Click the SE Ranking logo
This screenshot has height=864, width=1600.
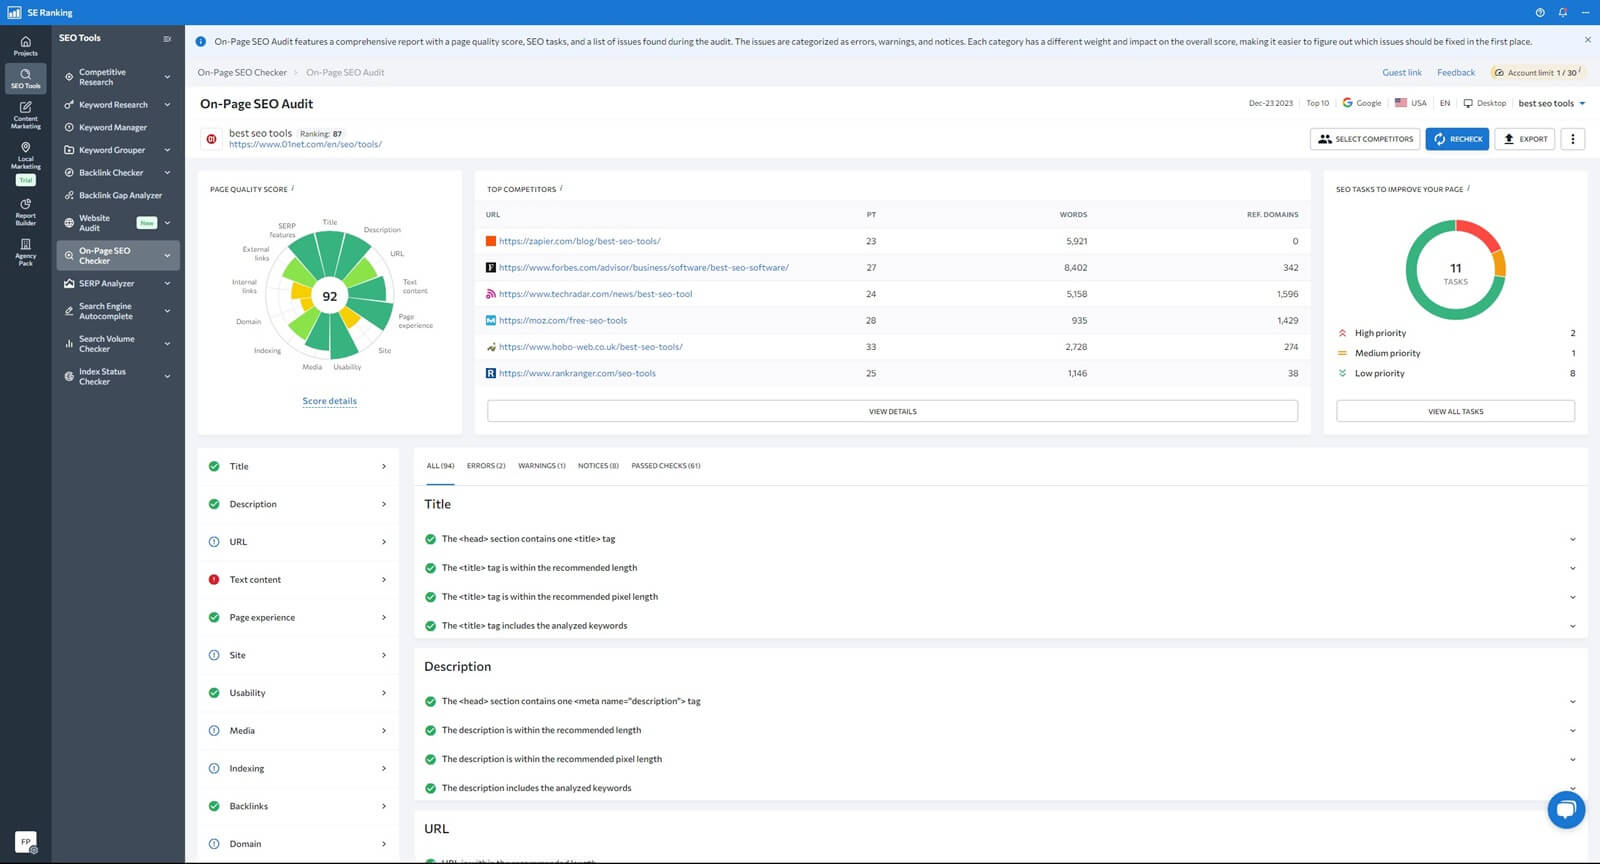pos(40,12)
